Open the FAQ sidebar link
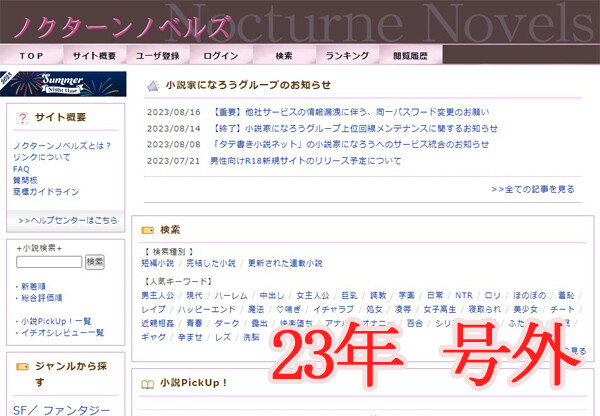The width and height of the screenshot is (600, 416). [21, 169]
